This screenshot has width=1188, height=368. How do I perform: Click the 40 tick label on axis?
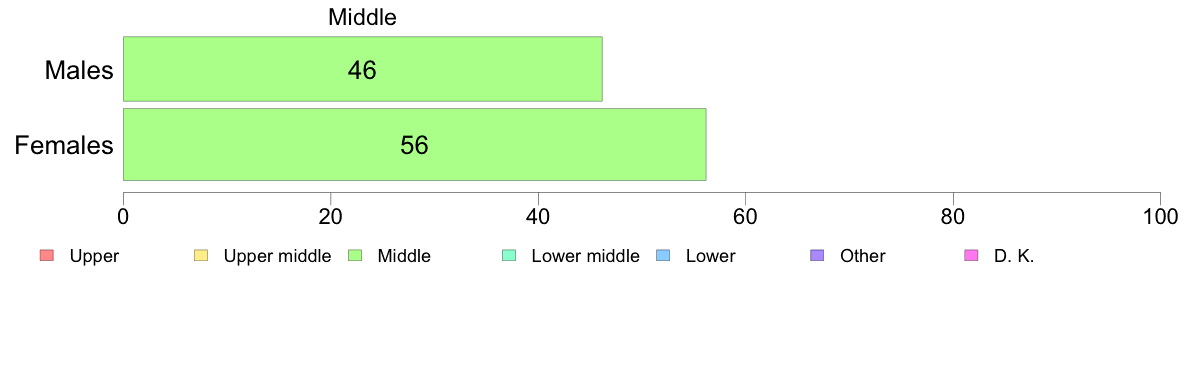(538, 216)
